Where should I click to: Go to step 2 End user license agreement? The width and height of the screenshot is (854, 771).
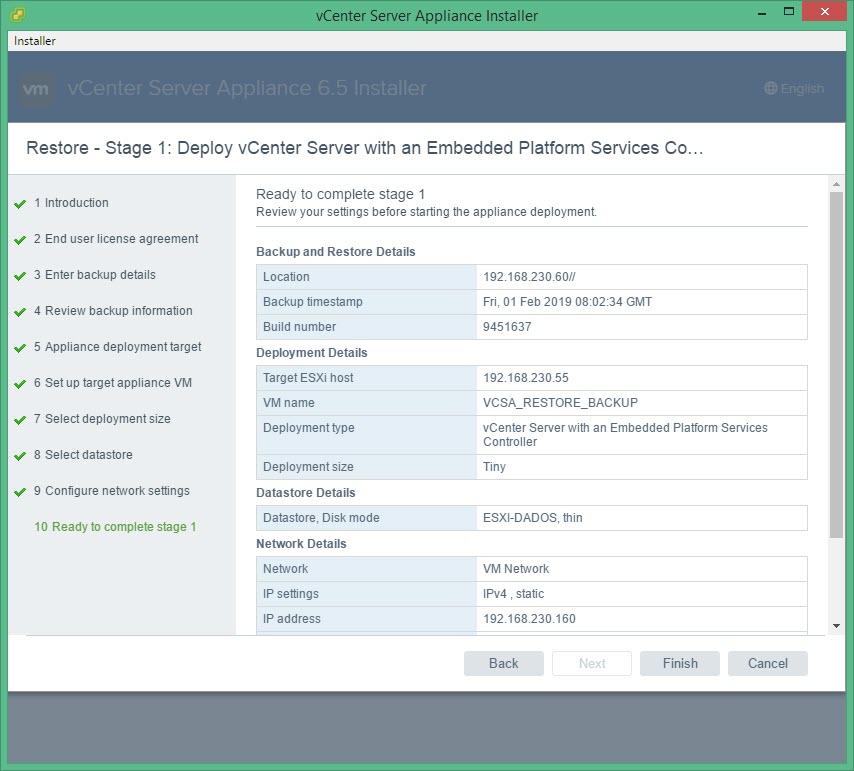click(115, 239)
